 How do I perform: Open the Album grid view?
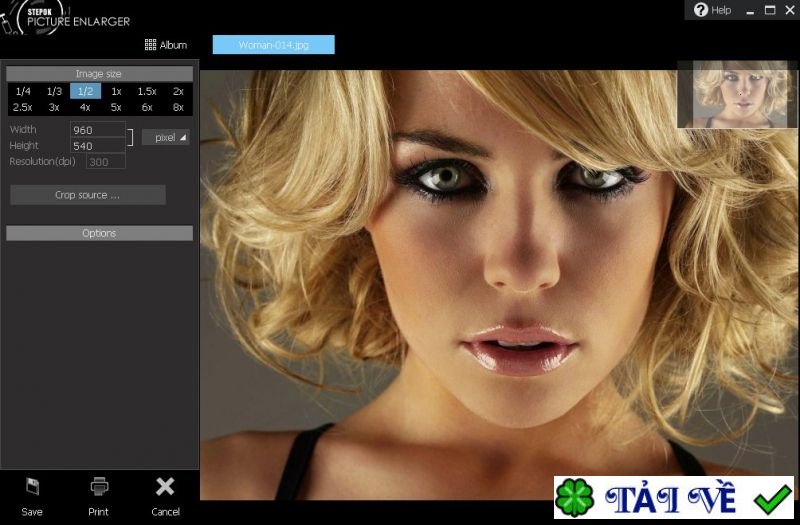[166, 45]
